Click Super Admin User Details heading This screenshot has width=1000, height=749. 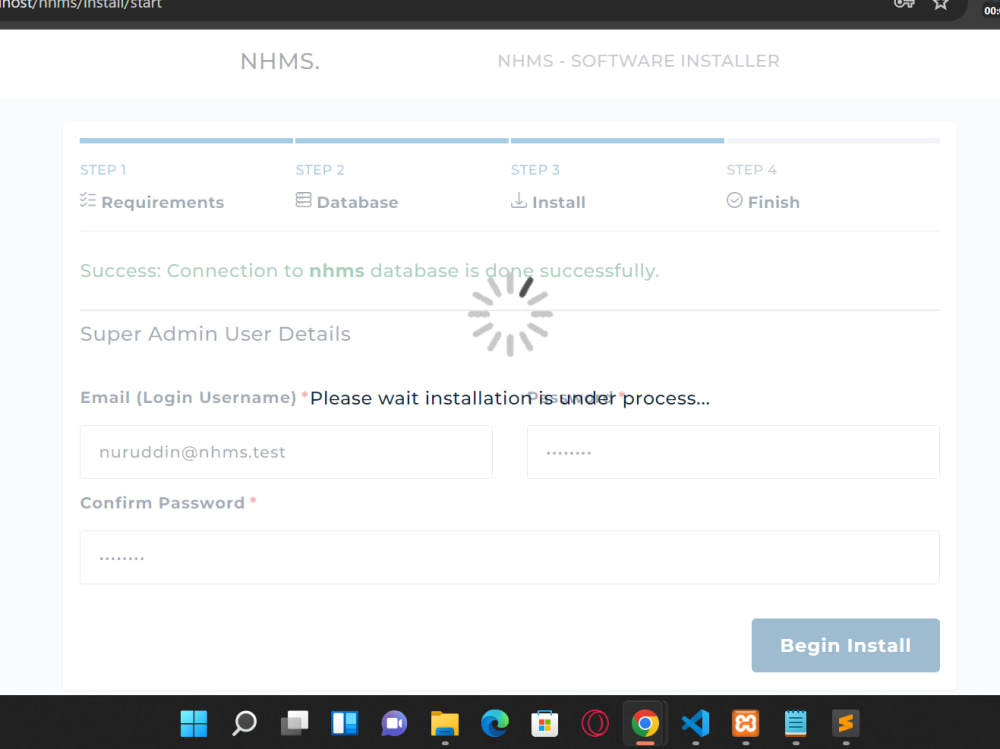216,334
